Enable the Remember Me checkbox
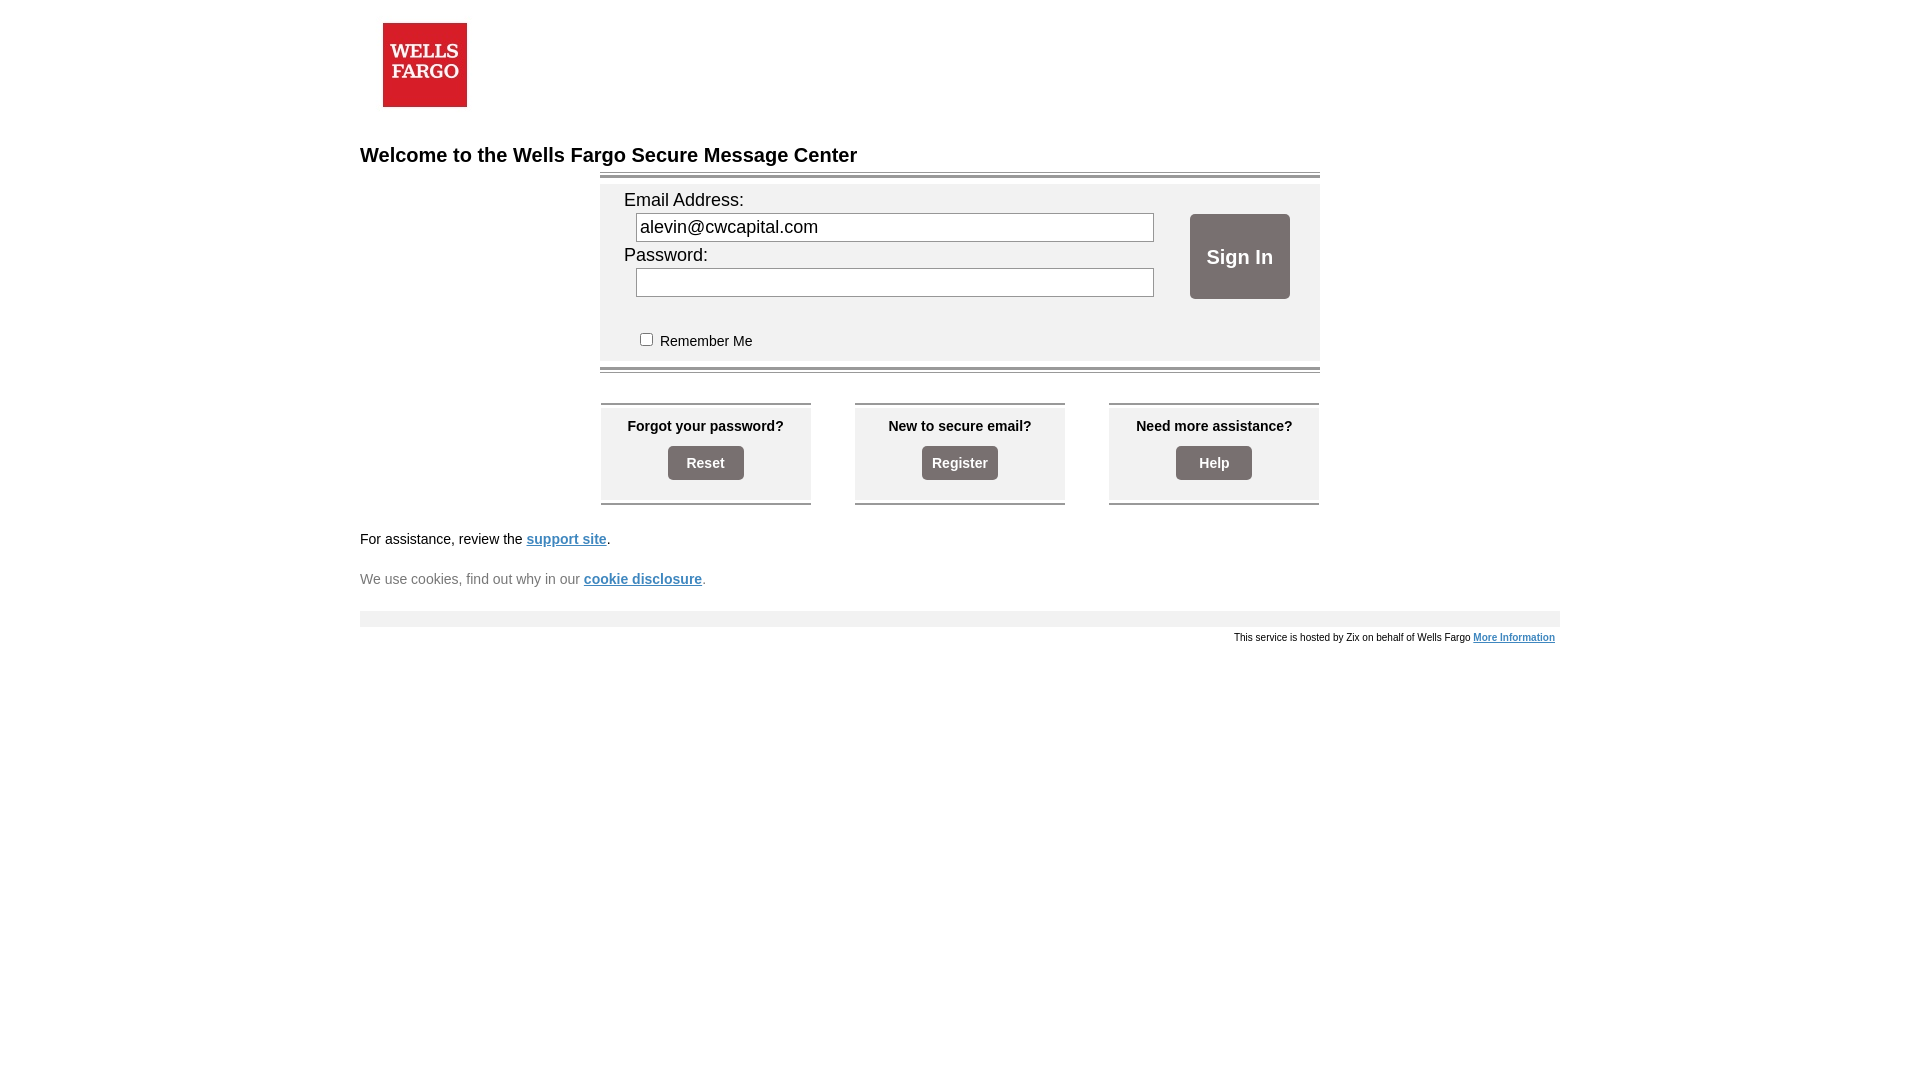 (646, 340)
